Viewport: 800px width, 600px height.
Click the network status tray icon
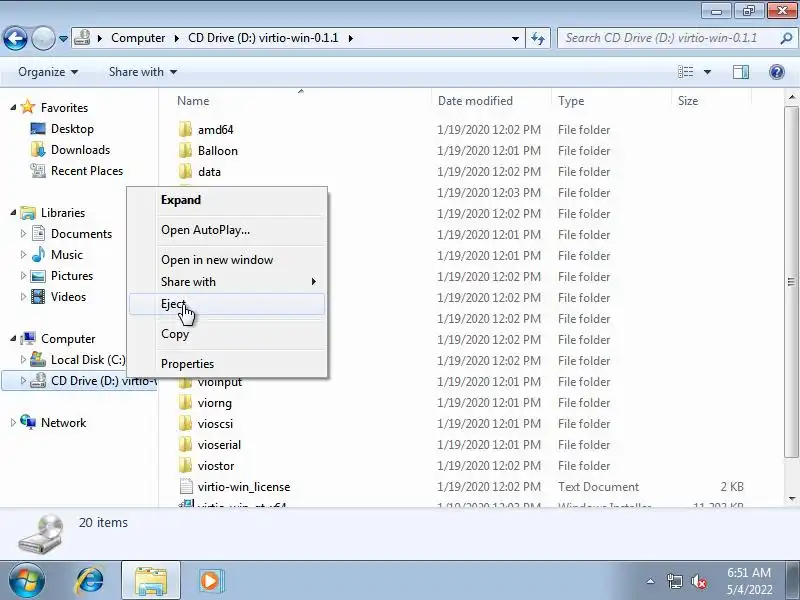[x=674, y=581]
